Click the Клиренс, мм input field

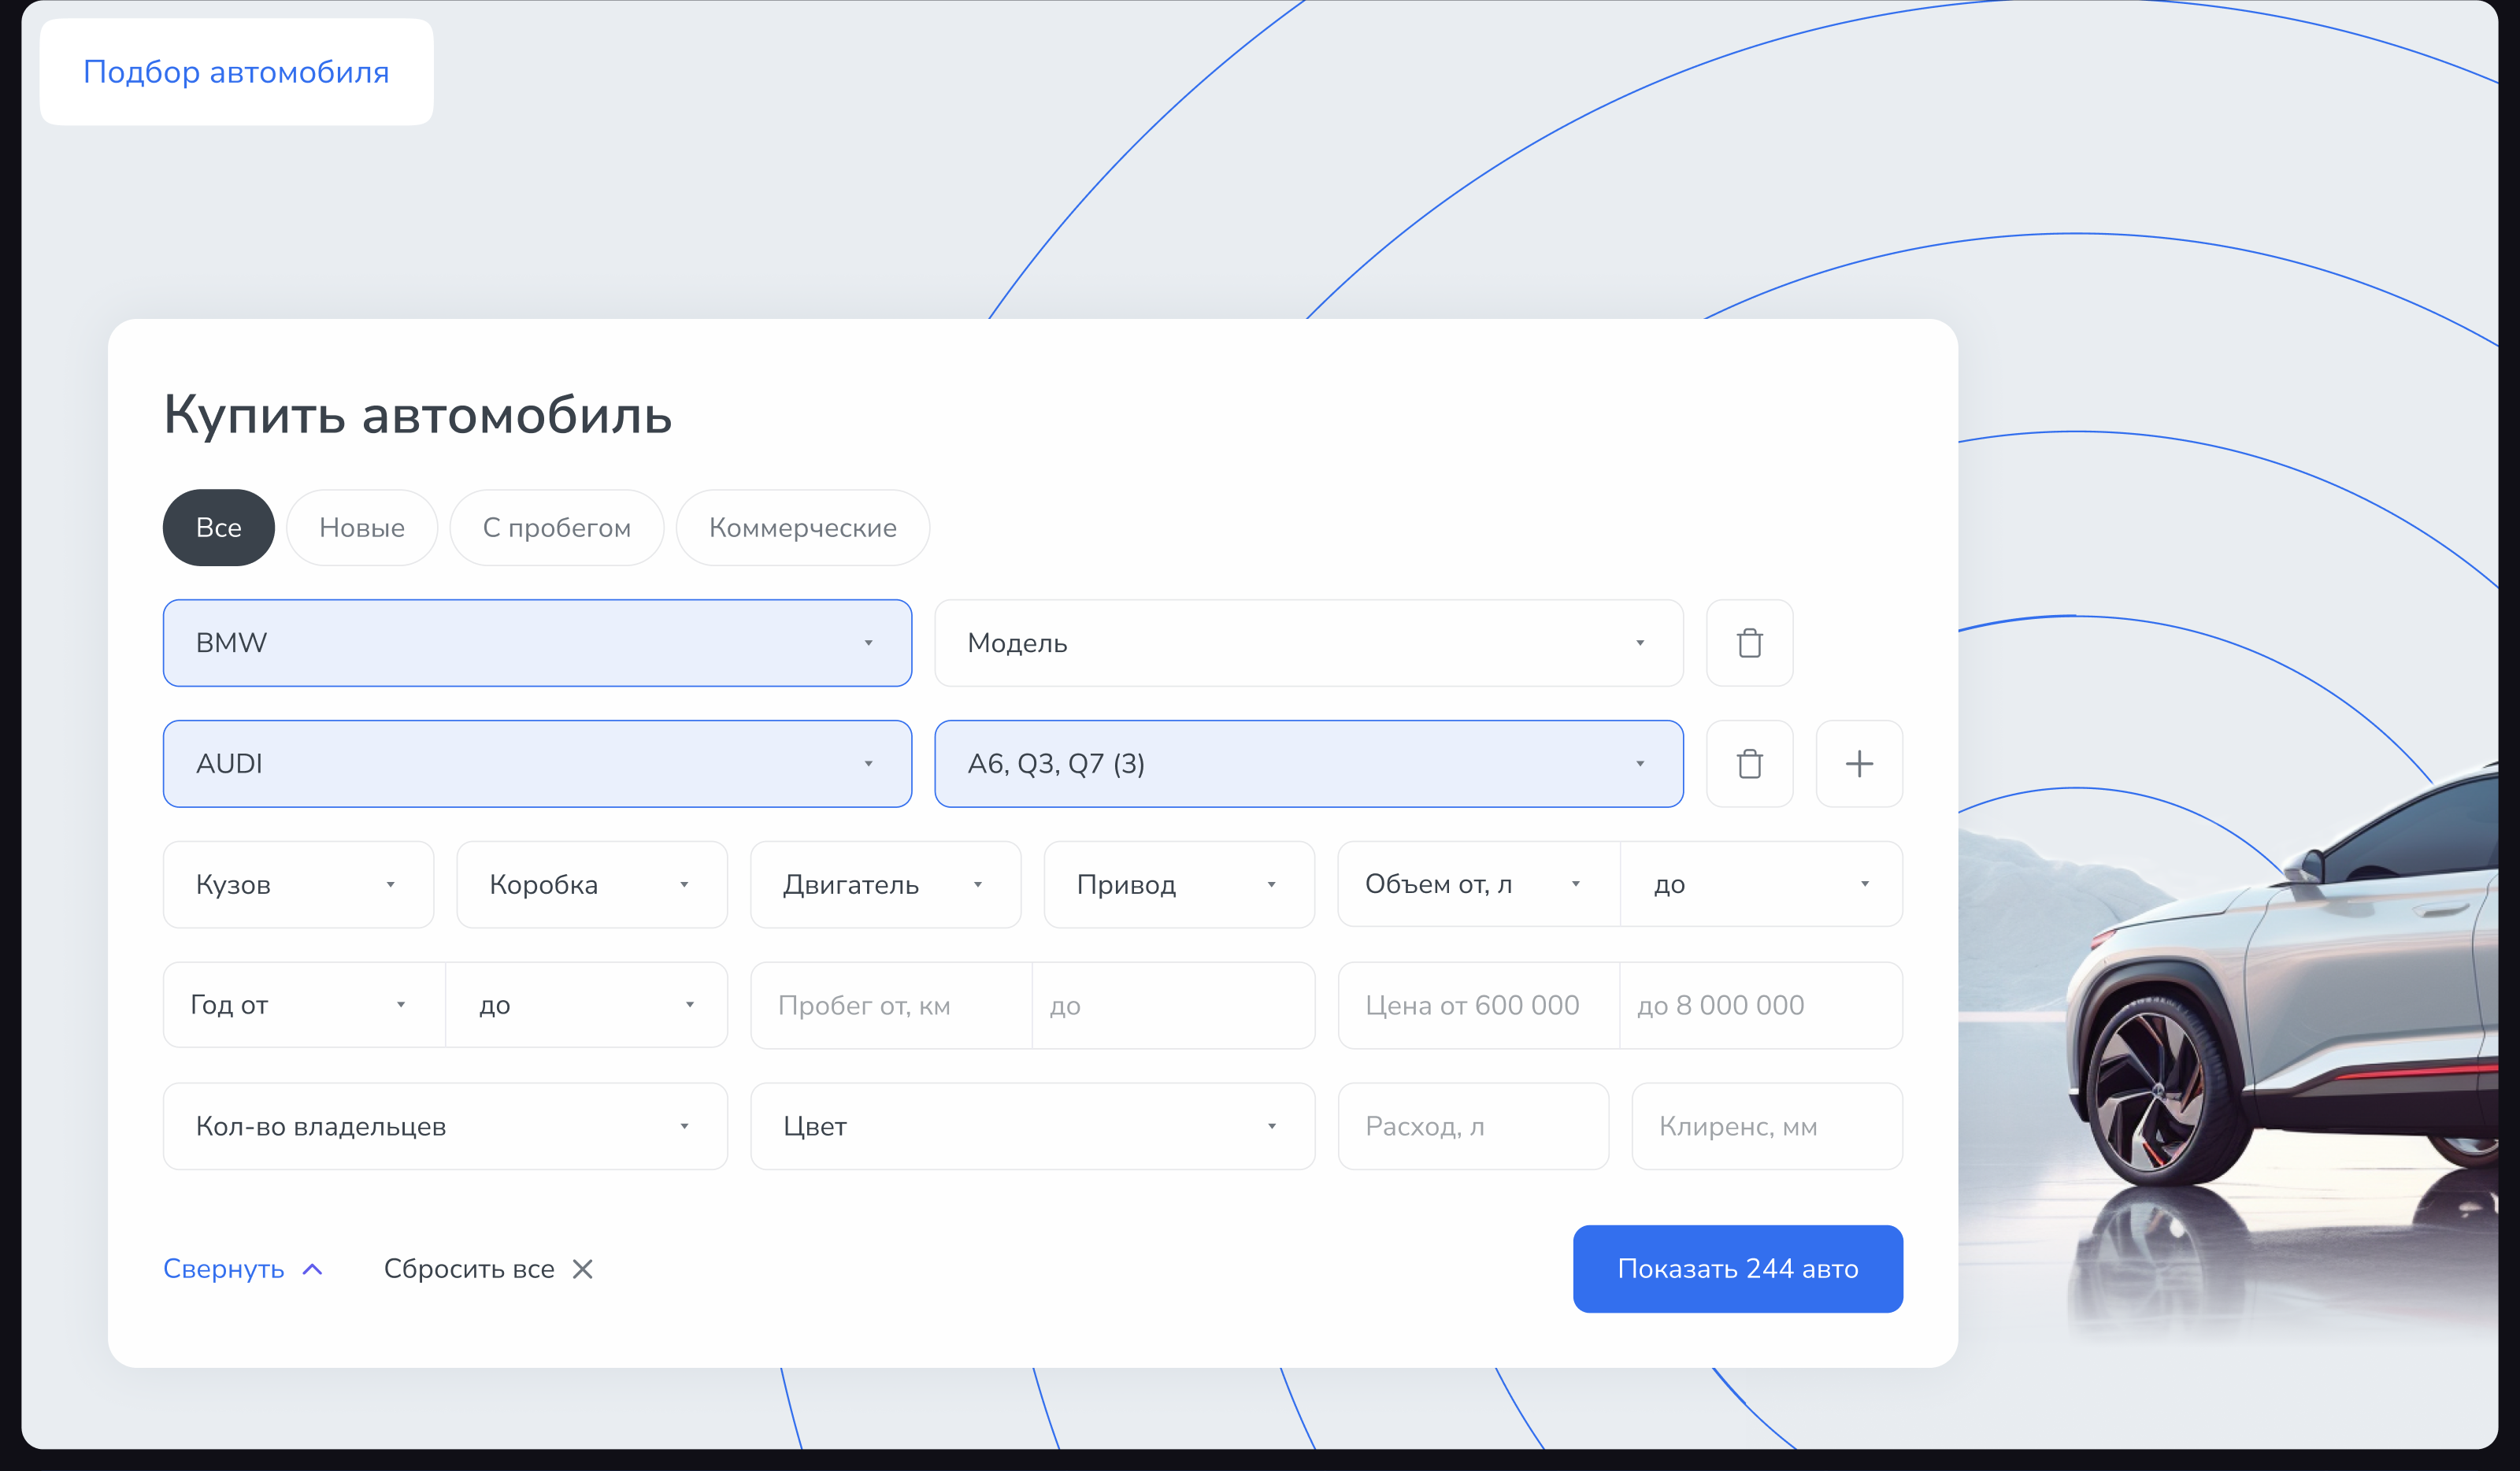tap(1766, 1126)
